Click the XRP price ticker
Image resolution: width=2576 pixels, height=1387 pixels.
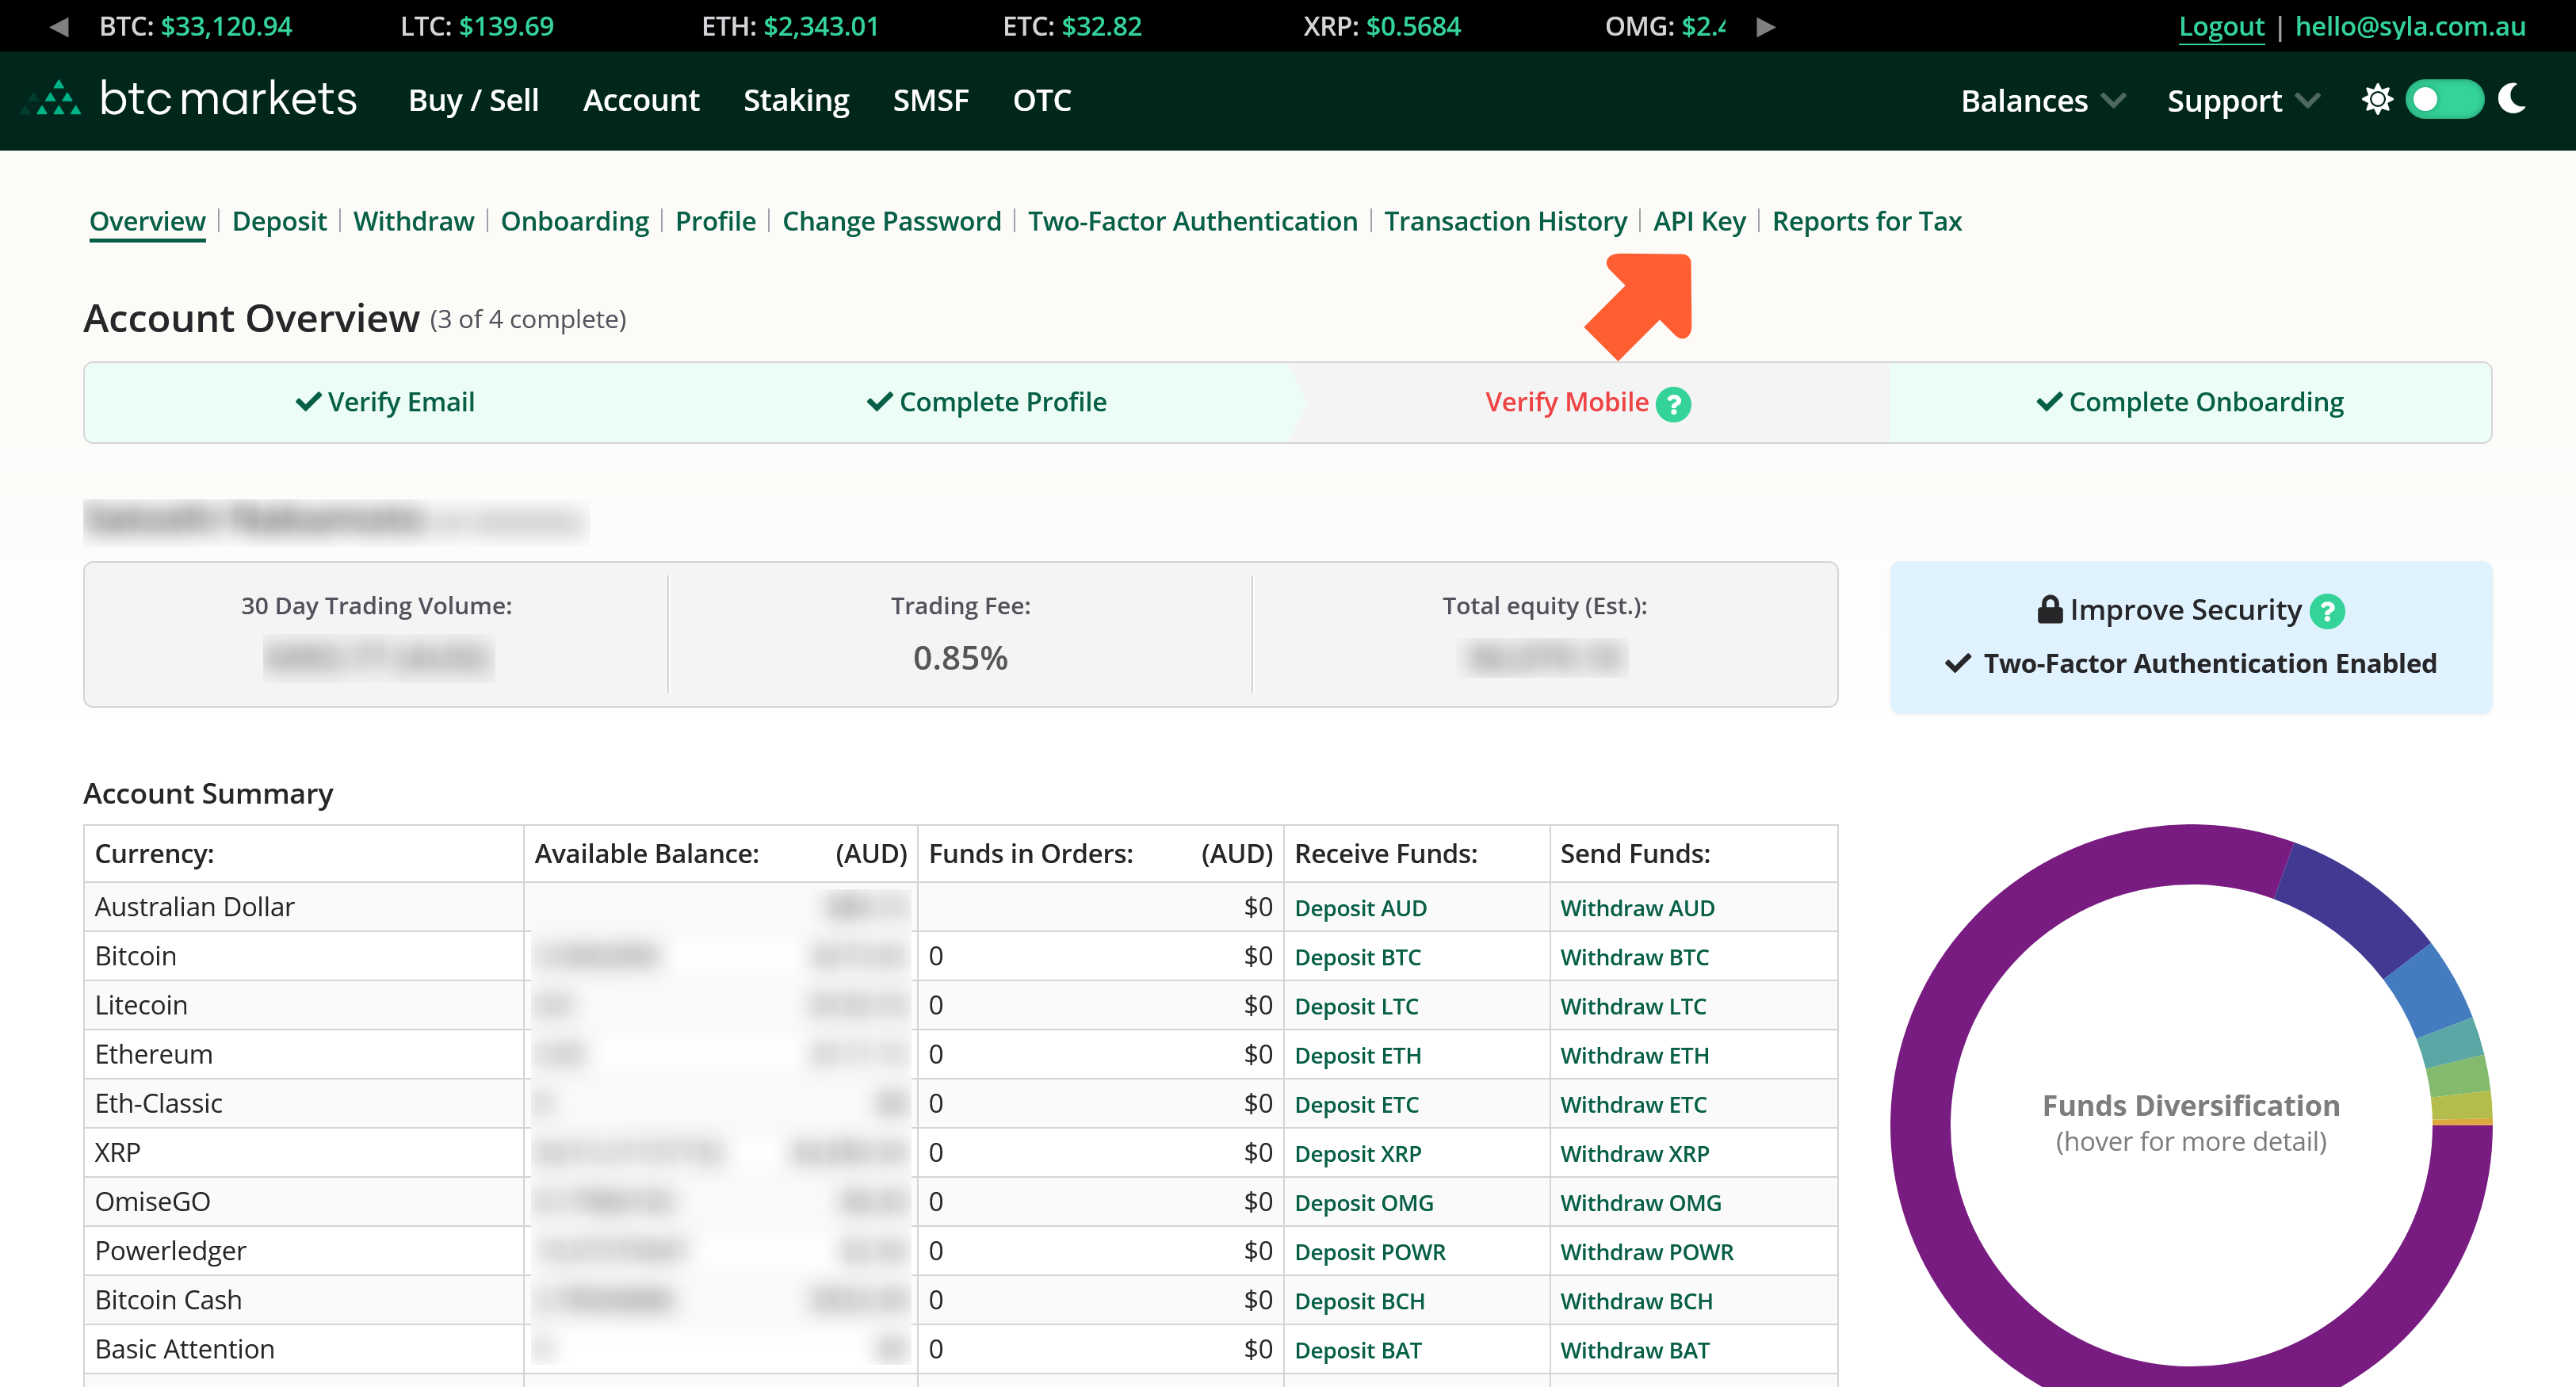click(1381, 27)
